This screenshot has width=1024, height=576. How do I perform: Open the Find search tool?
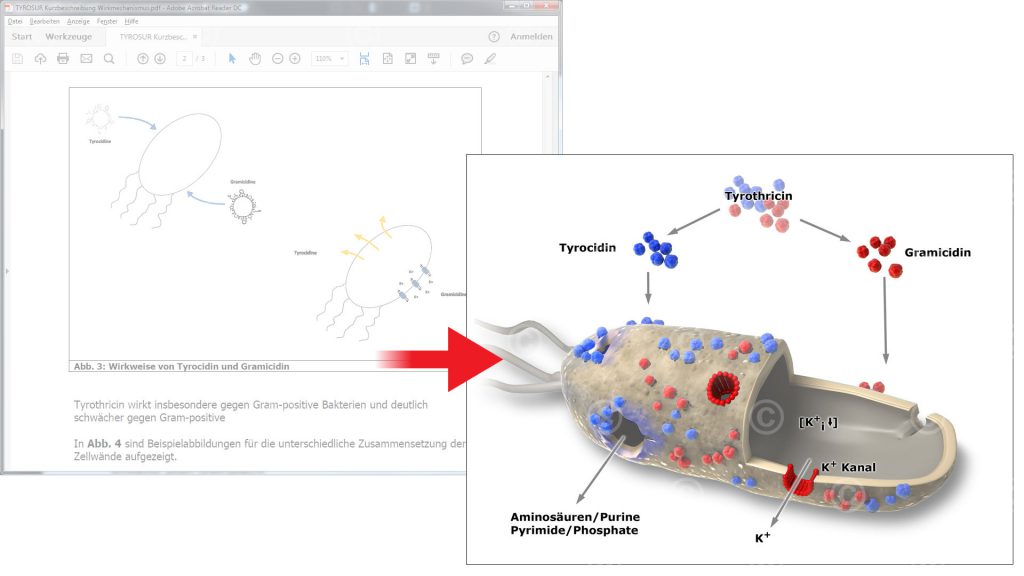pos(107,58)
